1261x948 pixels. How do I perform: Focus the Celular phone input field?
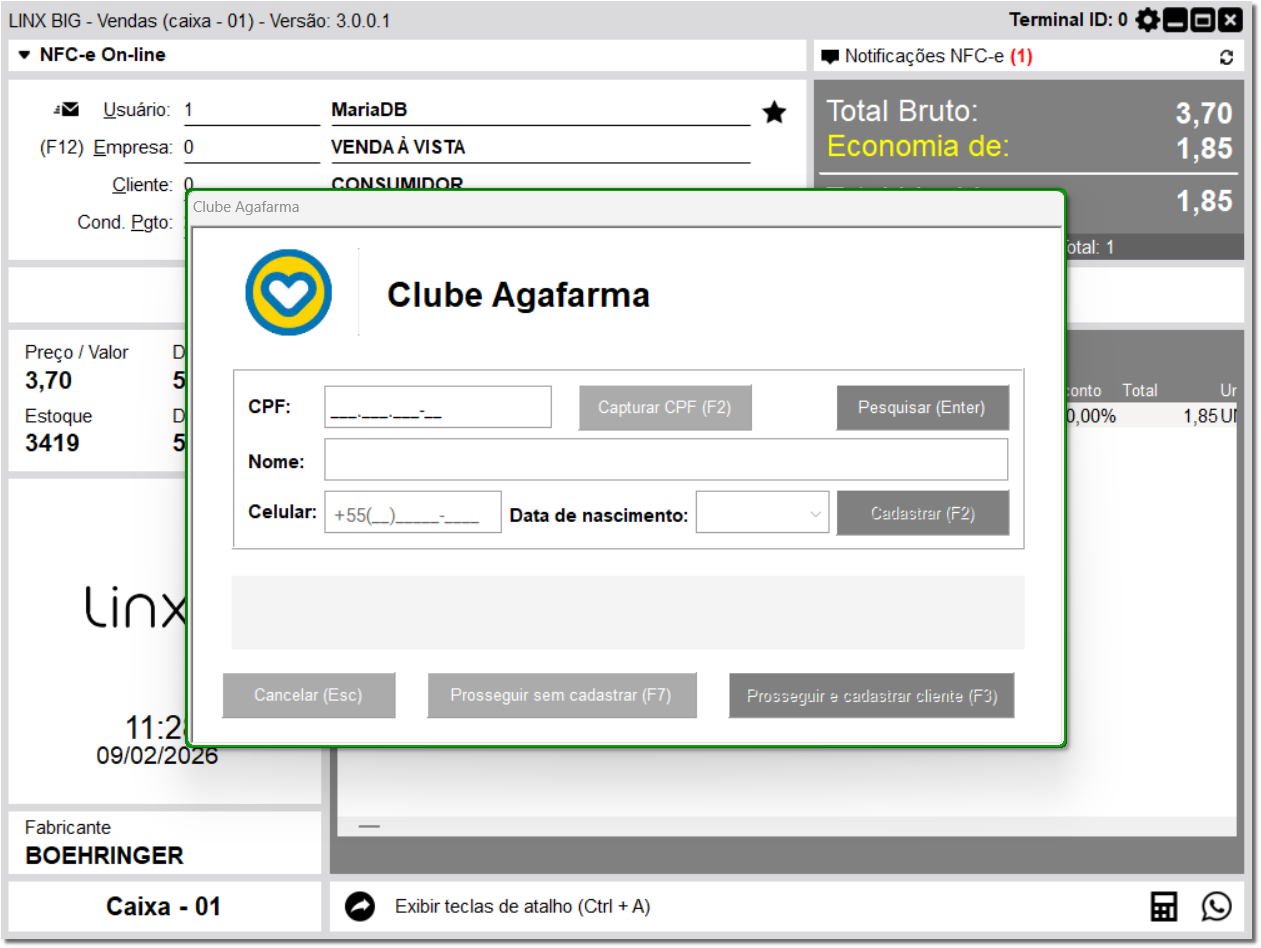click(412, 512)
